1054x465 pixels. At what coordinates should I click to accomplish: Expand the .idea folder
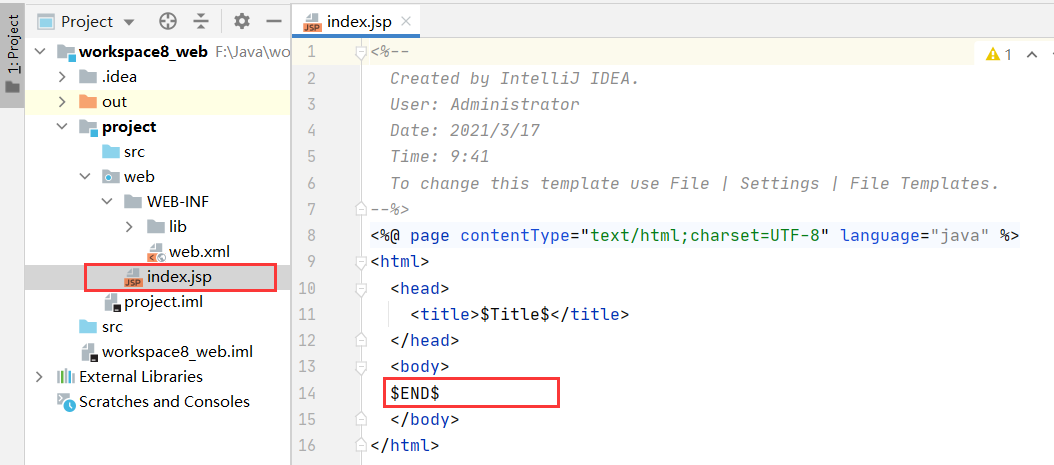[x=62, y=77]
